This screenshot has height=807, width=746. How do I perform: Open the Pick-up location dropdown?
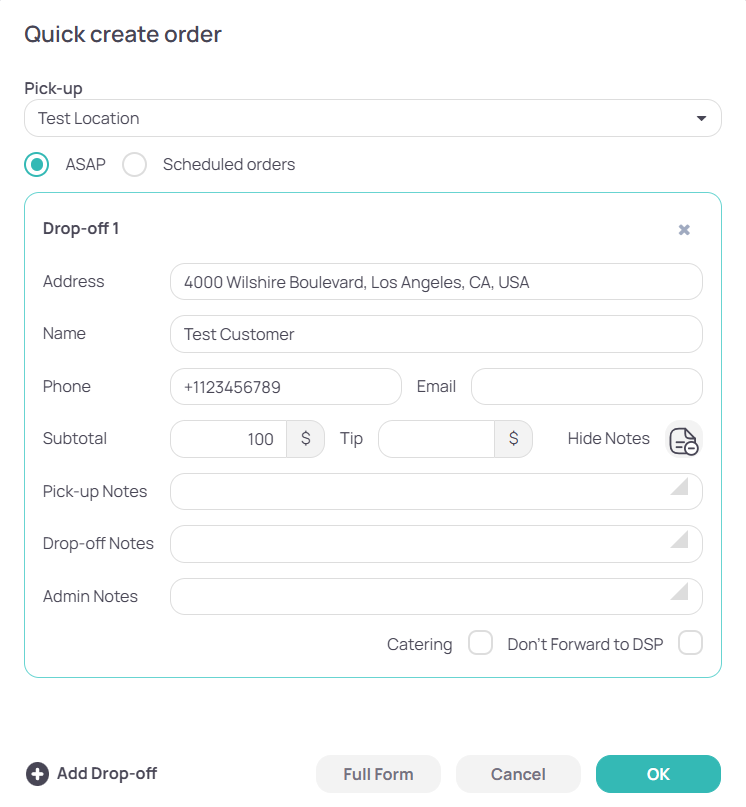click(x=373, y=118)
